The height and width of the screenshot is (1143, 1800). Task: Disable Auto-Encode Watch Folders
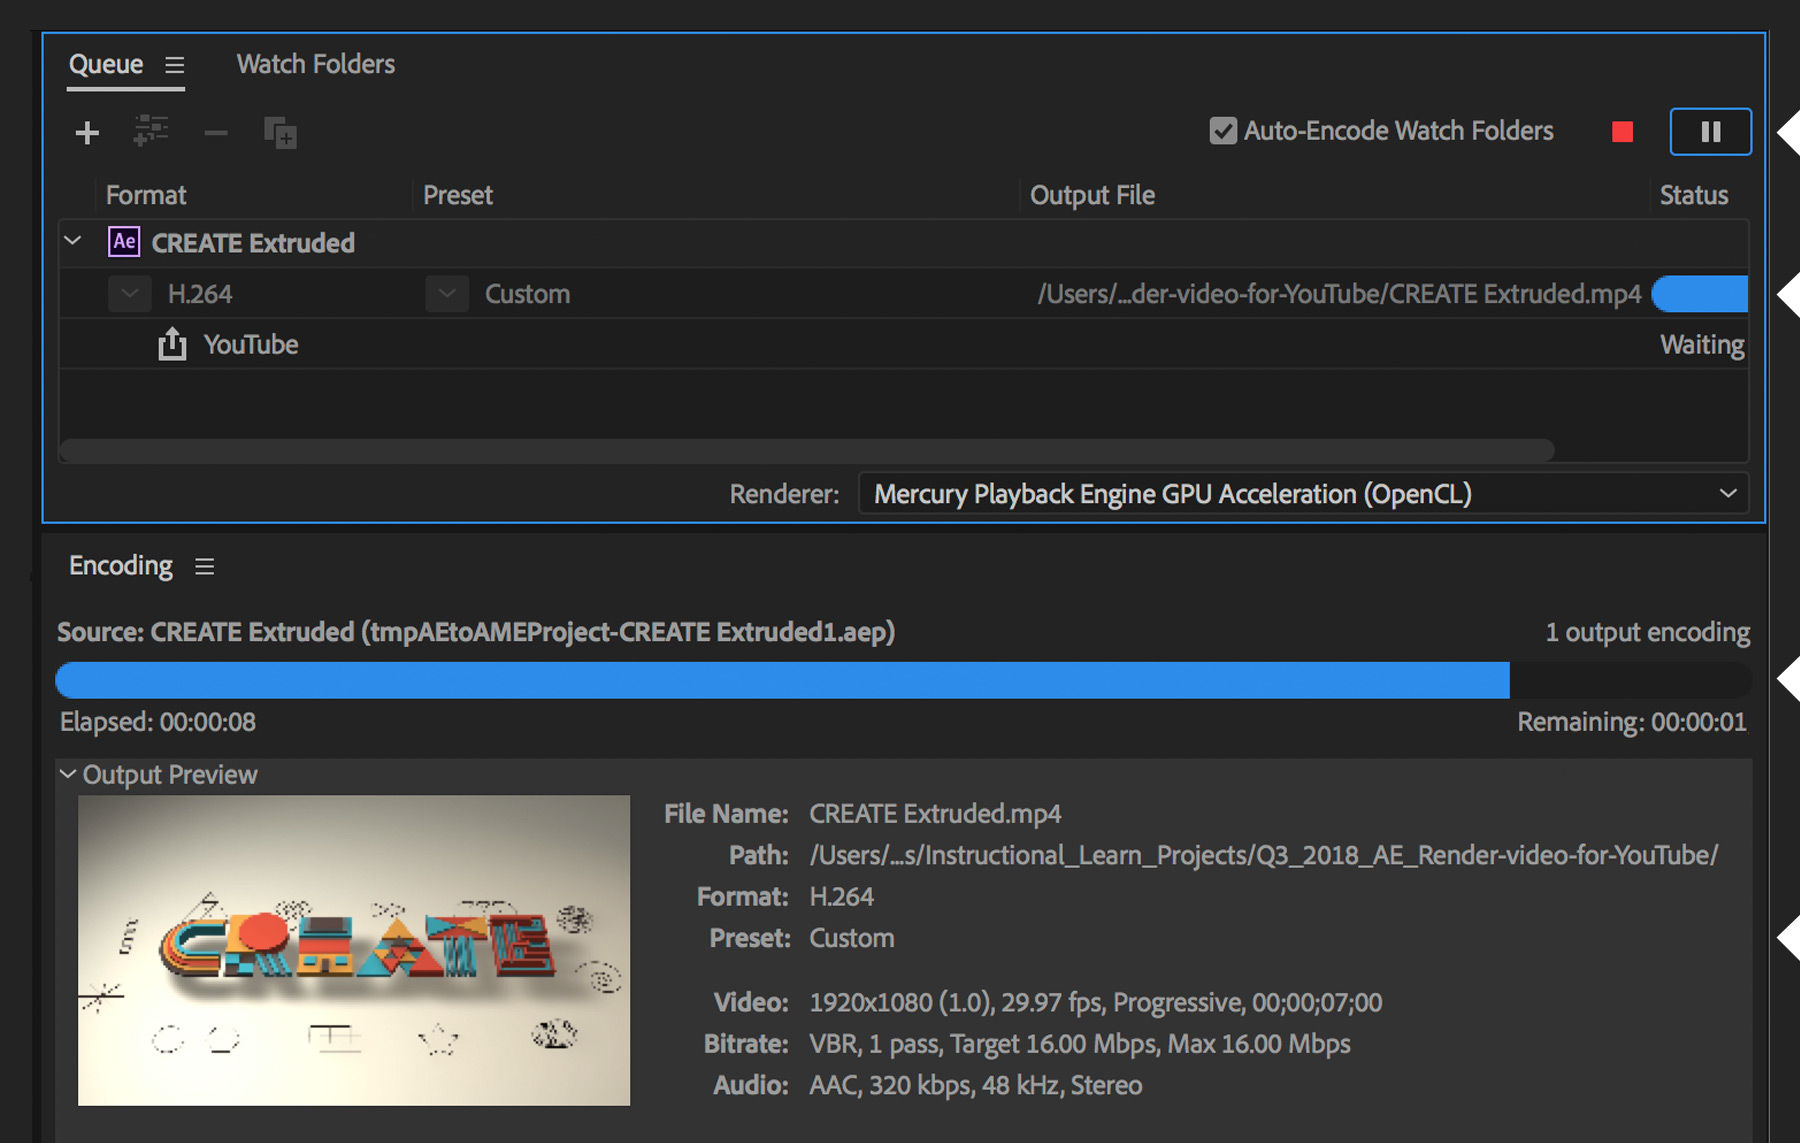1222,130
